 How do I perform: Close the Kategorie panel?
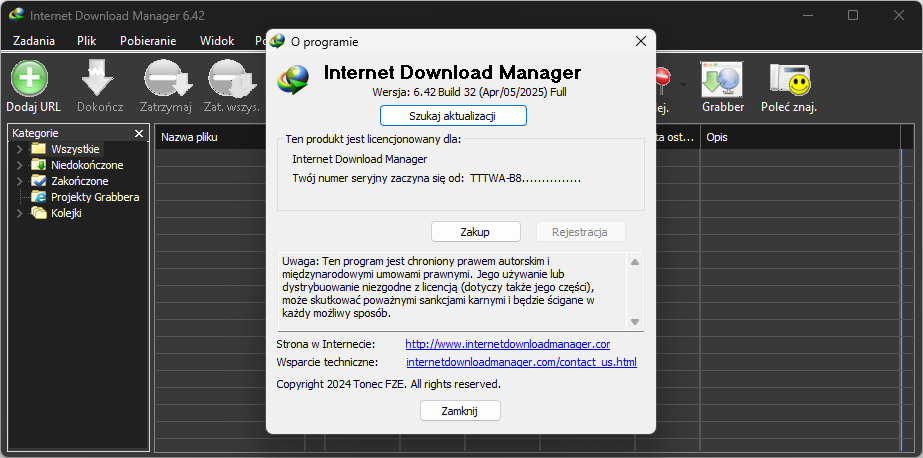(x=139, y=134)
